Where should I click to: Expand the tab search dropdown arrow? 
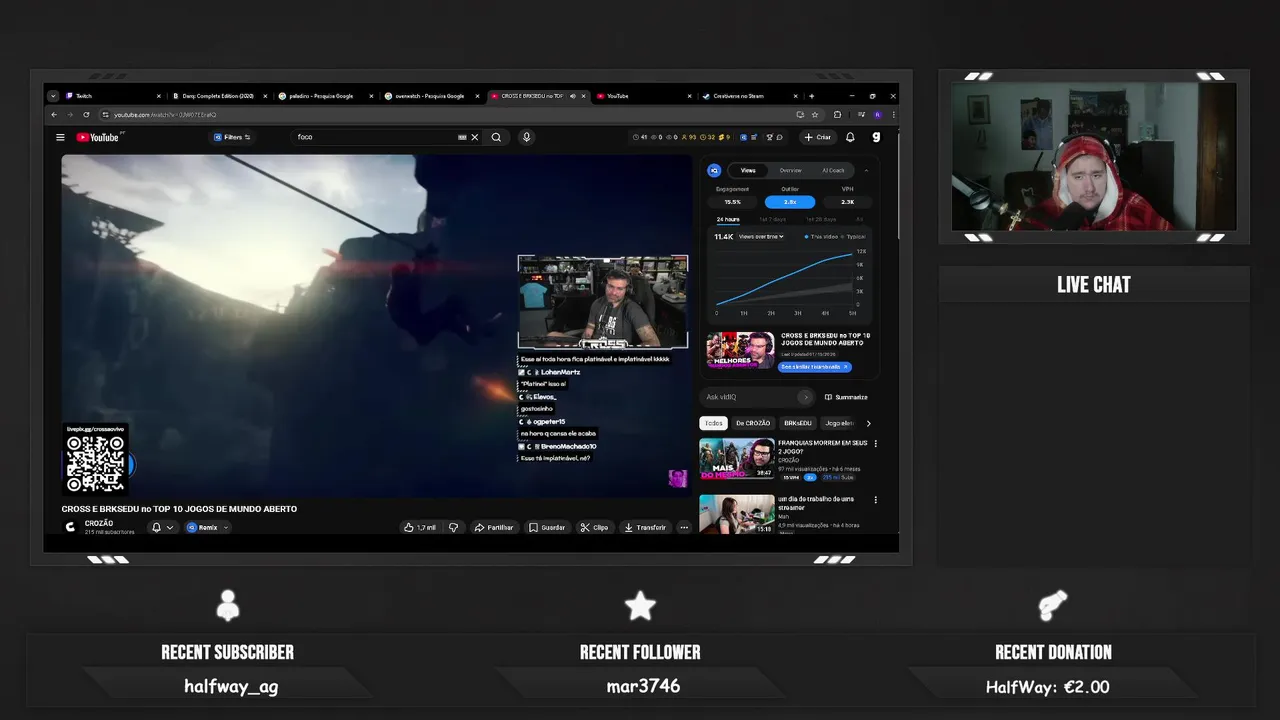click(52, 96)
